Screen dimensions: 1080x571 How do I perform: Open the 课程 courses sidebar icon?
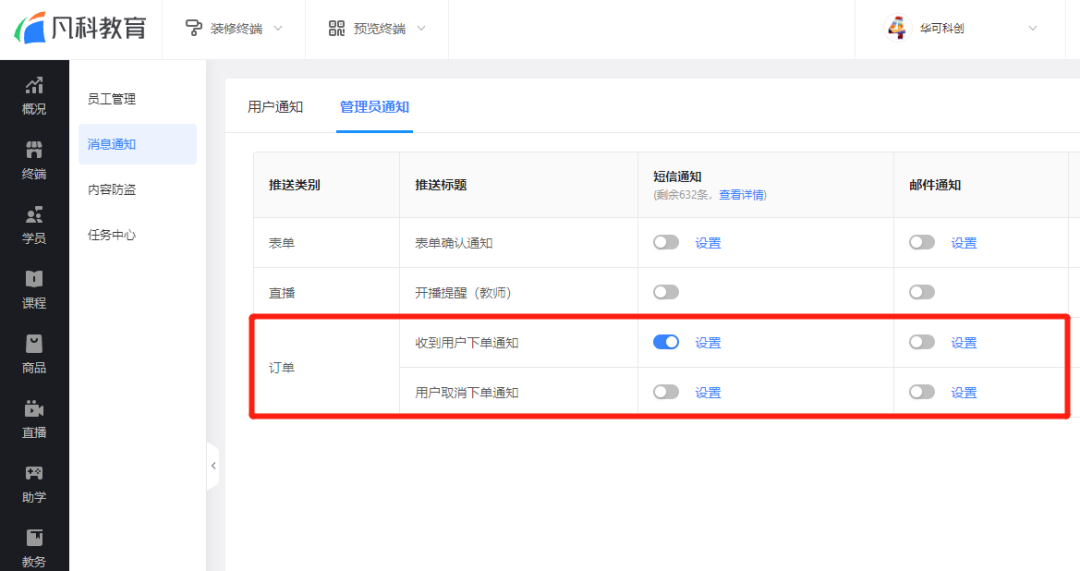34,290
